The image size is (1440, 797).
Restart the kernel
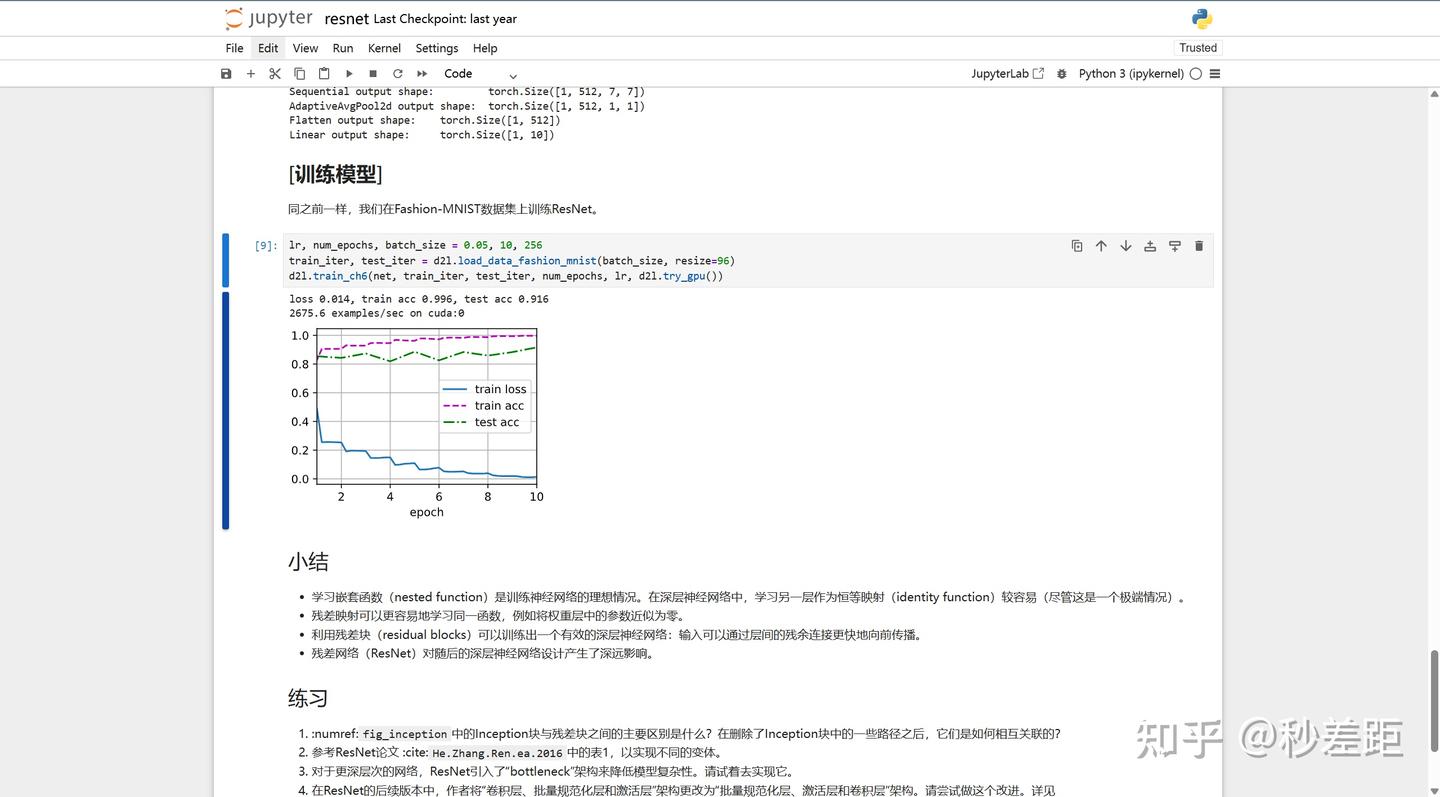pyautogui.click(x=397, y=73)
